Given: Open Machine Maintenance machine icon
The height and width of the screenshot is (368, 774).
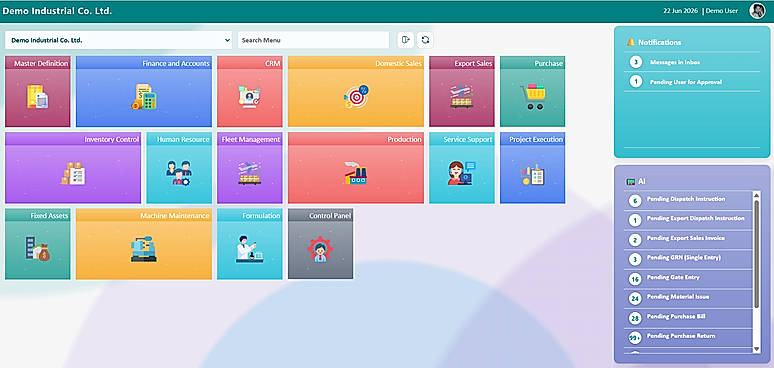Looking at the screenshot, I should [x=144, y=249].
